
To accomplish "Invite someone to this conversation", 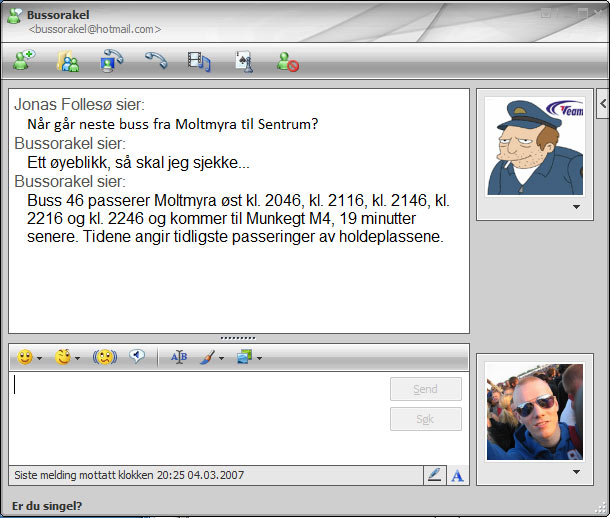I will click(x=24, y=60).
